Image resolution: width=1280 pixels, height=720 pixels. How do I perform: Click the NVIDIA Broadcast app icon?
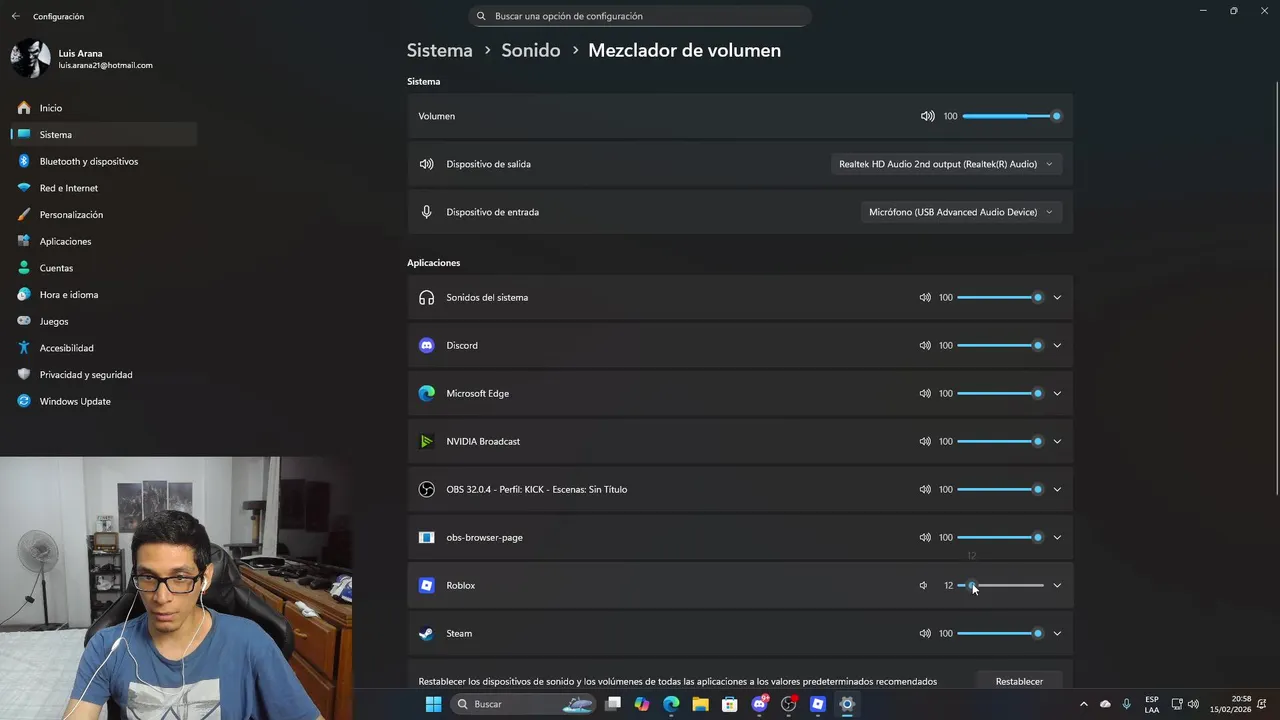tap(427, 441)
